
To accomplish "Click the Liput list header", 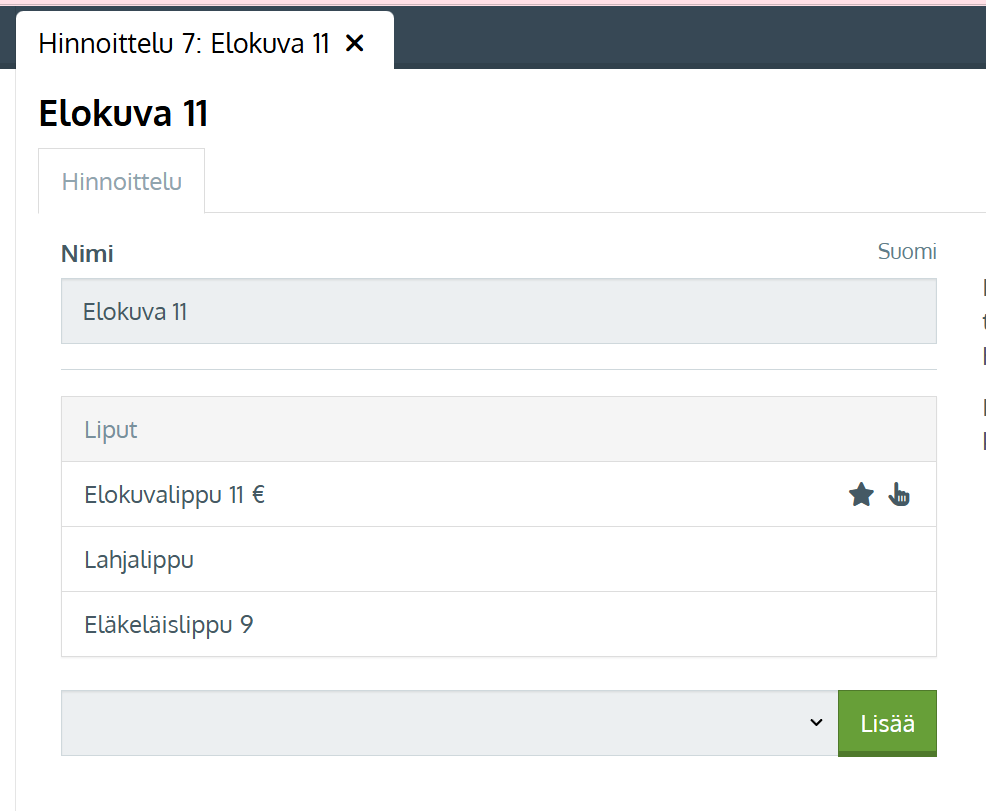I will point(498,430).
